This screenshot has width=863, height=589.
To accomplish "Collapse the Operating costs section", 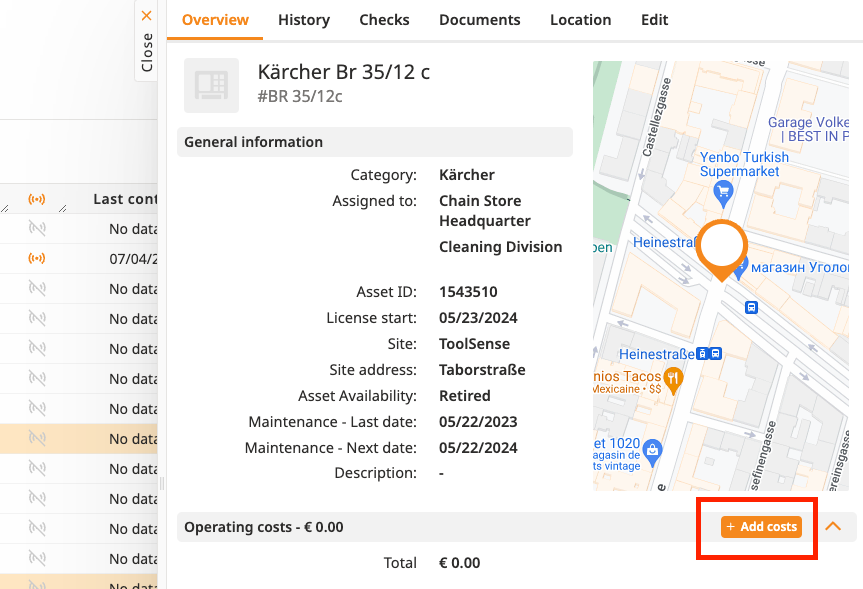I will coord(833,526).
